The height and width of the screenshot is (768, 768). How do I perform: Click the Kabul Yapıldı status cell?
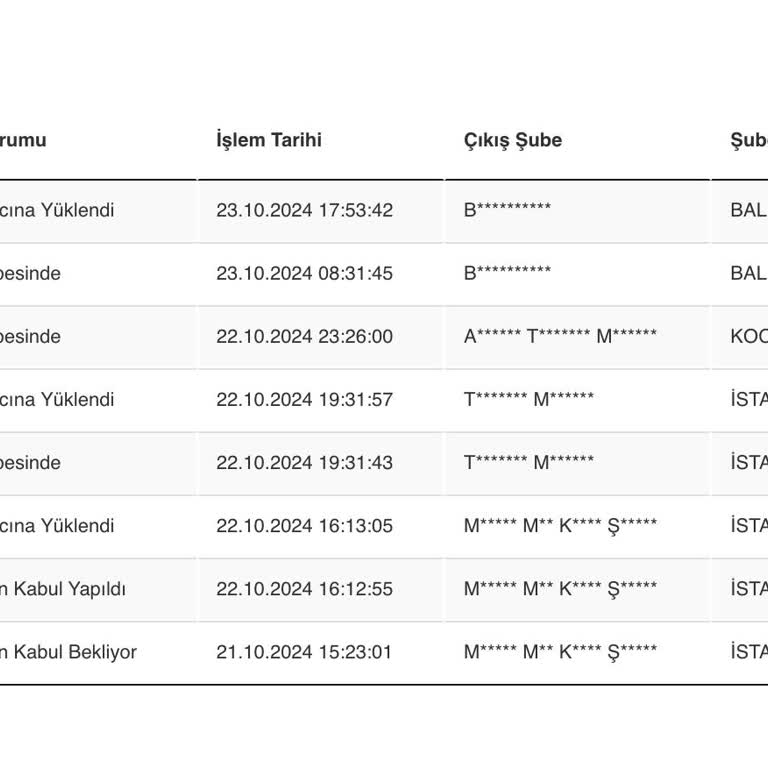pos(63,589)
